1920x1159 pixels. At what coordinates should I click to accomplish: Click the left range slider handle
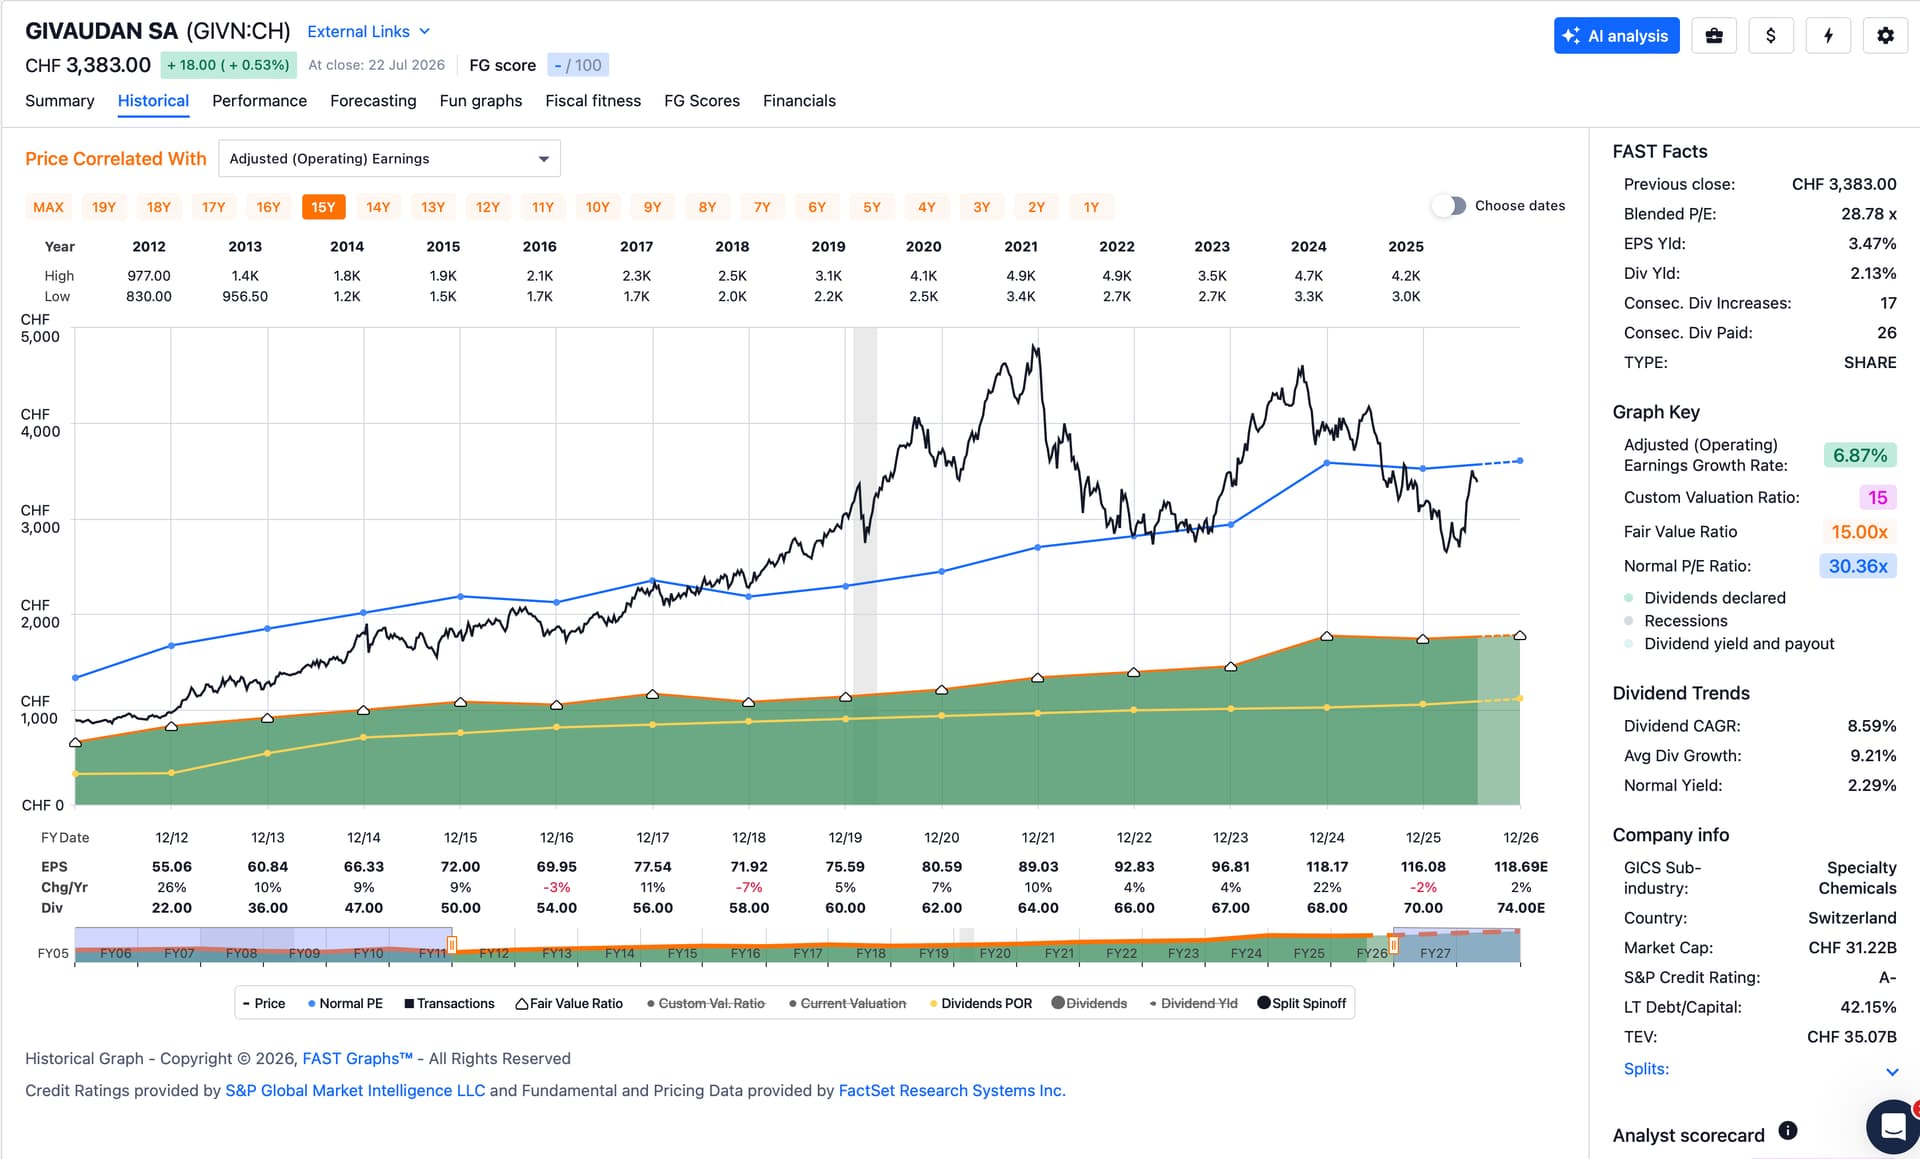click(452, 945)
